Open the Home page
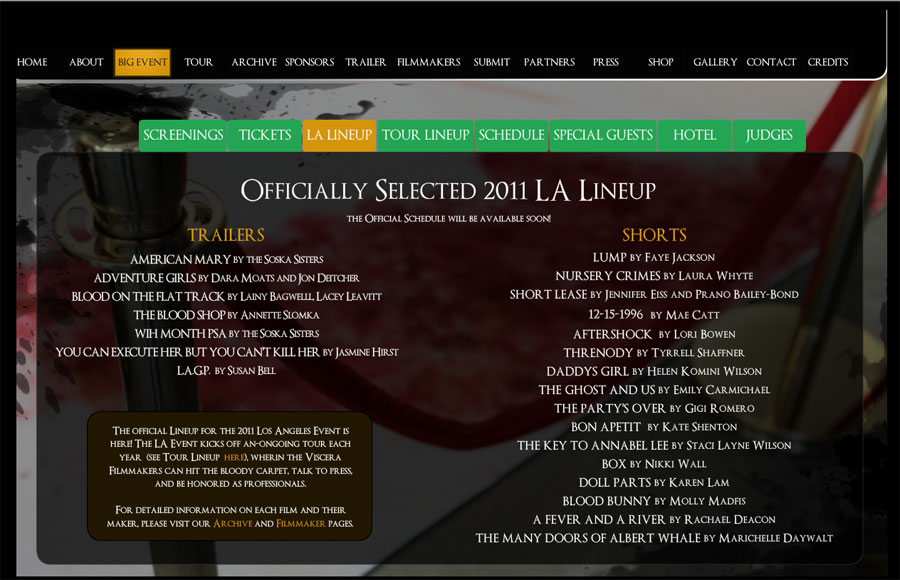Image resolution: width=900 pixels, height=580 pixels. point(32,62)
